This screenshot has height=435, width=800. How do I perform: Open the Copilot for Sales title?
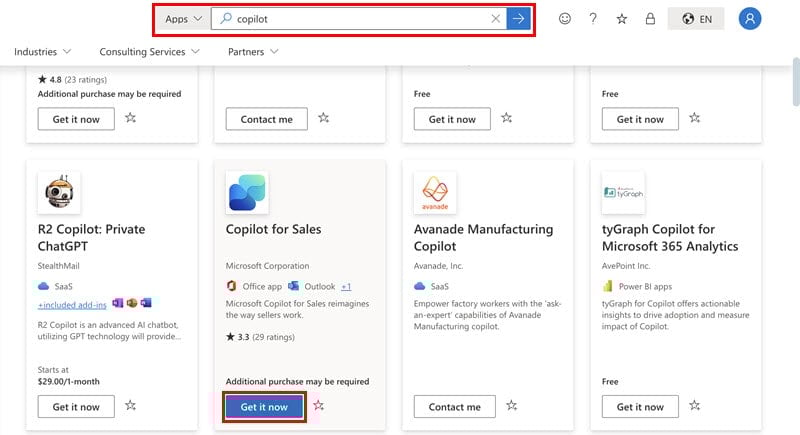pos(273,229)
